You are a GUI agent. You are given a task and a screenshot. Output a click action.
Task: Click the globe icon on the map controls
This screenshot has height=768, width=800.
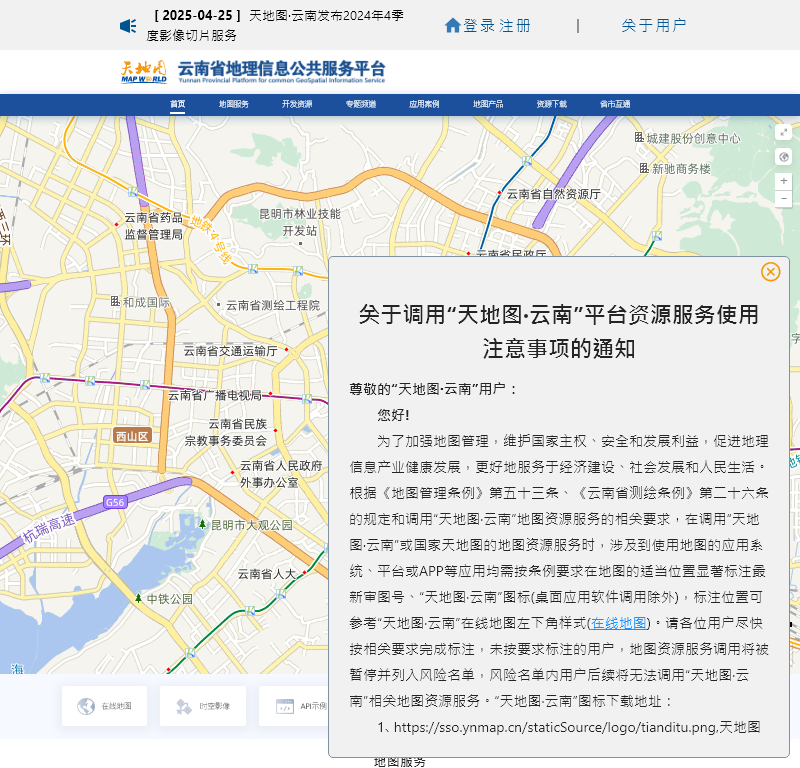tap(783, 157)
